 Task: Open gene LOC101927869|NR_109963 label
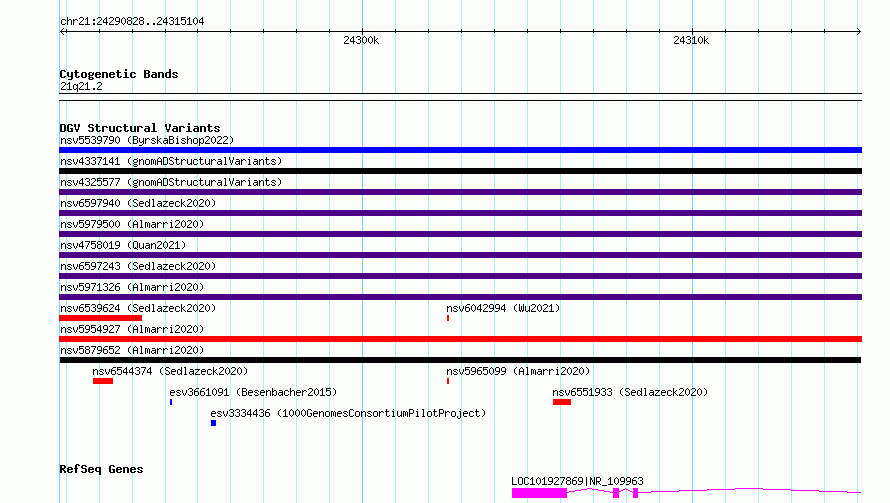(x=577, y=481)
